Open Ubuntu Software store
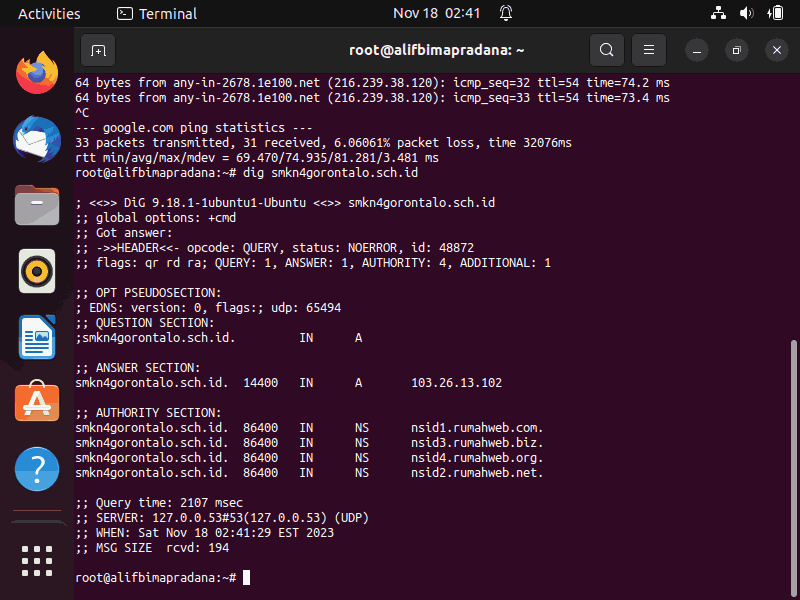Image resolution: width=800 pixels, height=600 pixels. [37, 402]
